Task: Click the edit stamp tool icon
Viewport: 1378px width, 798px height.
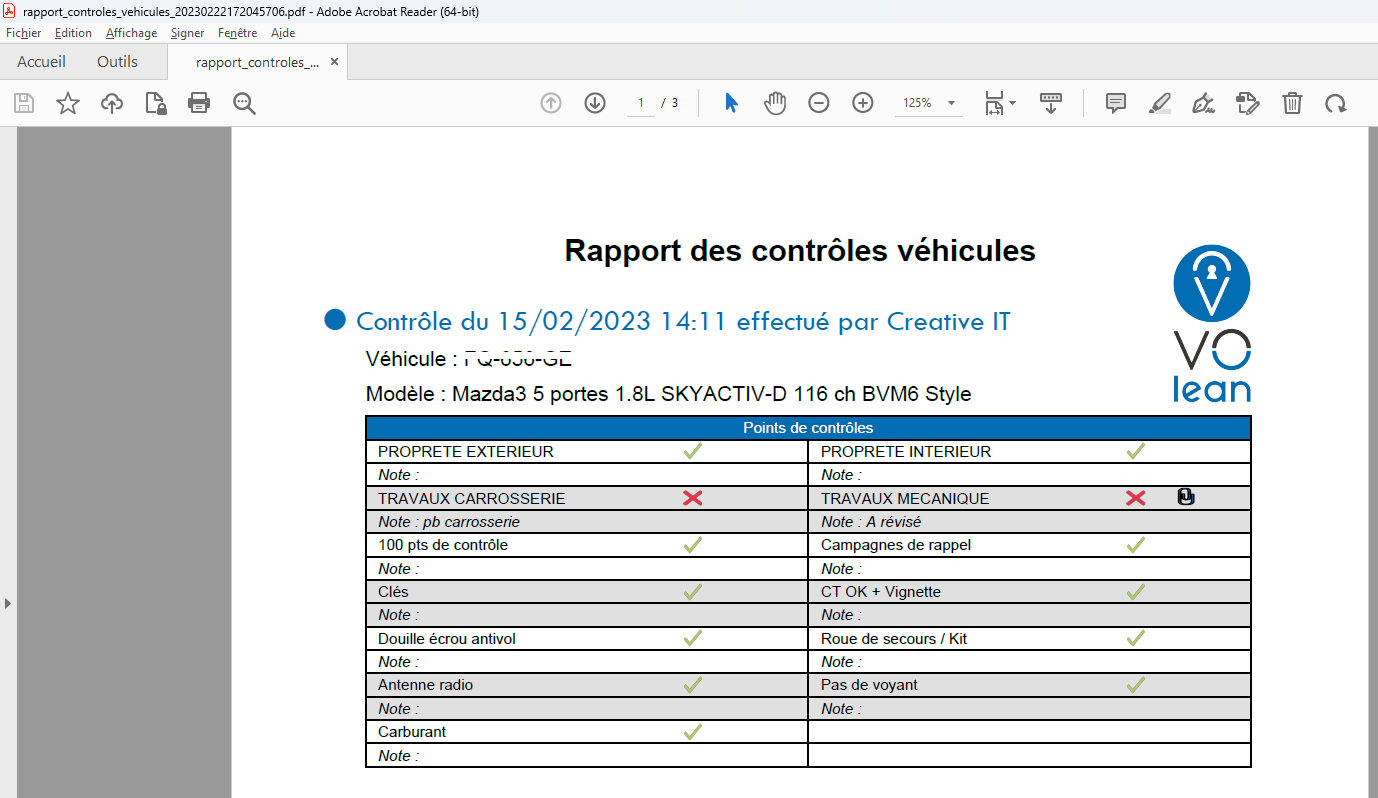Action: point(1248,103)
